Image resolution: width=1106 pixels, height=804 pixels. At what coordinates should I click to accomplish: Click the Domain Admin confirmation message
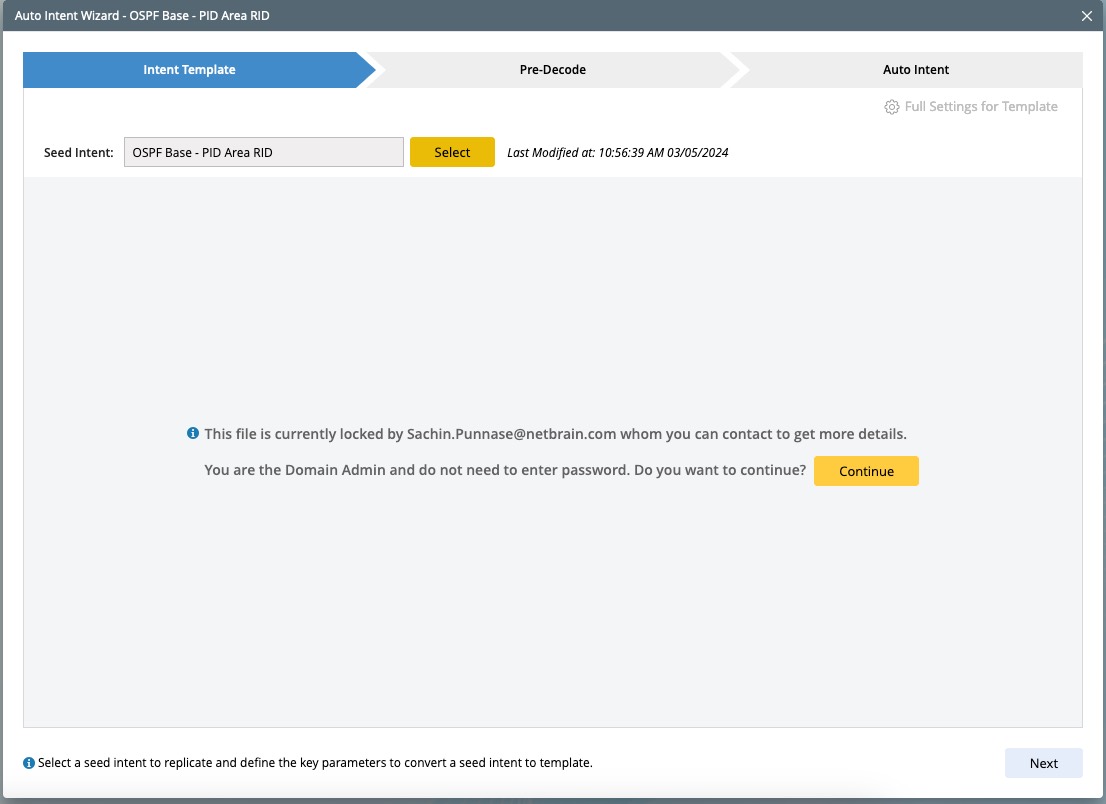(504, 471)
